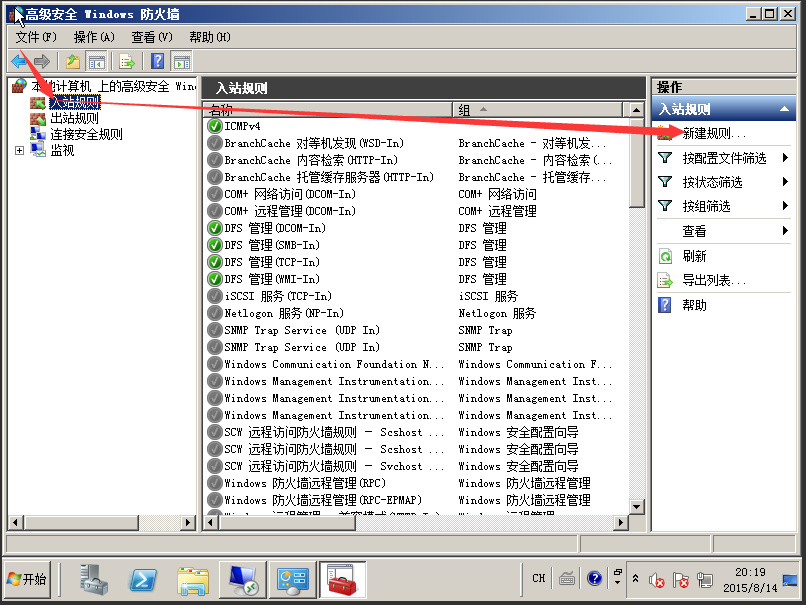This screenshot has width=806, height=605.
Task: Click the tray help question mark icon
Action: [594, 579]
